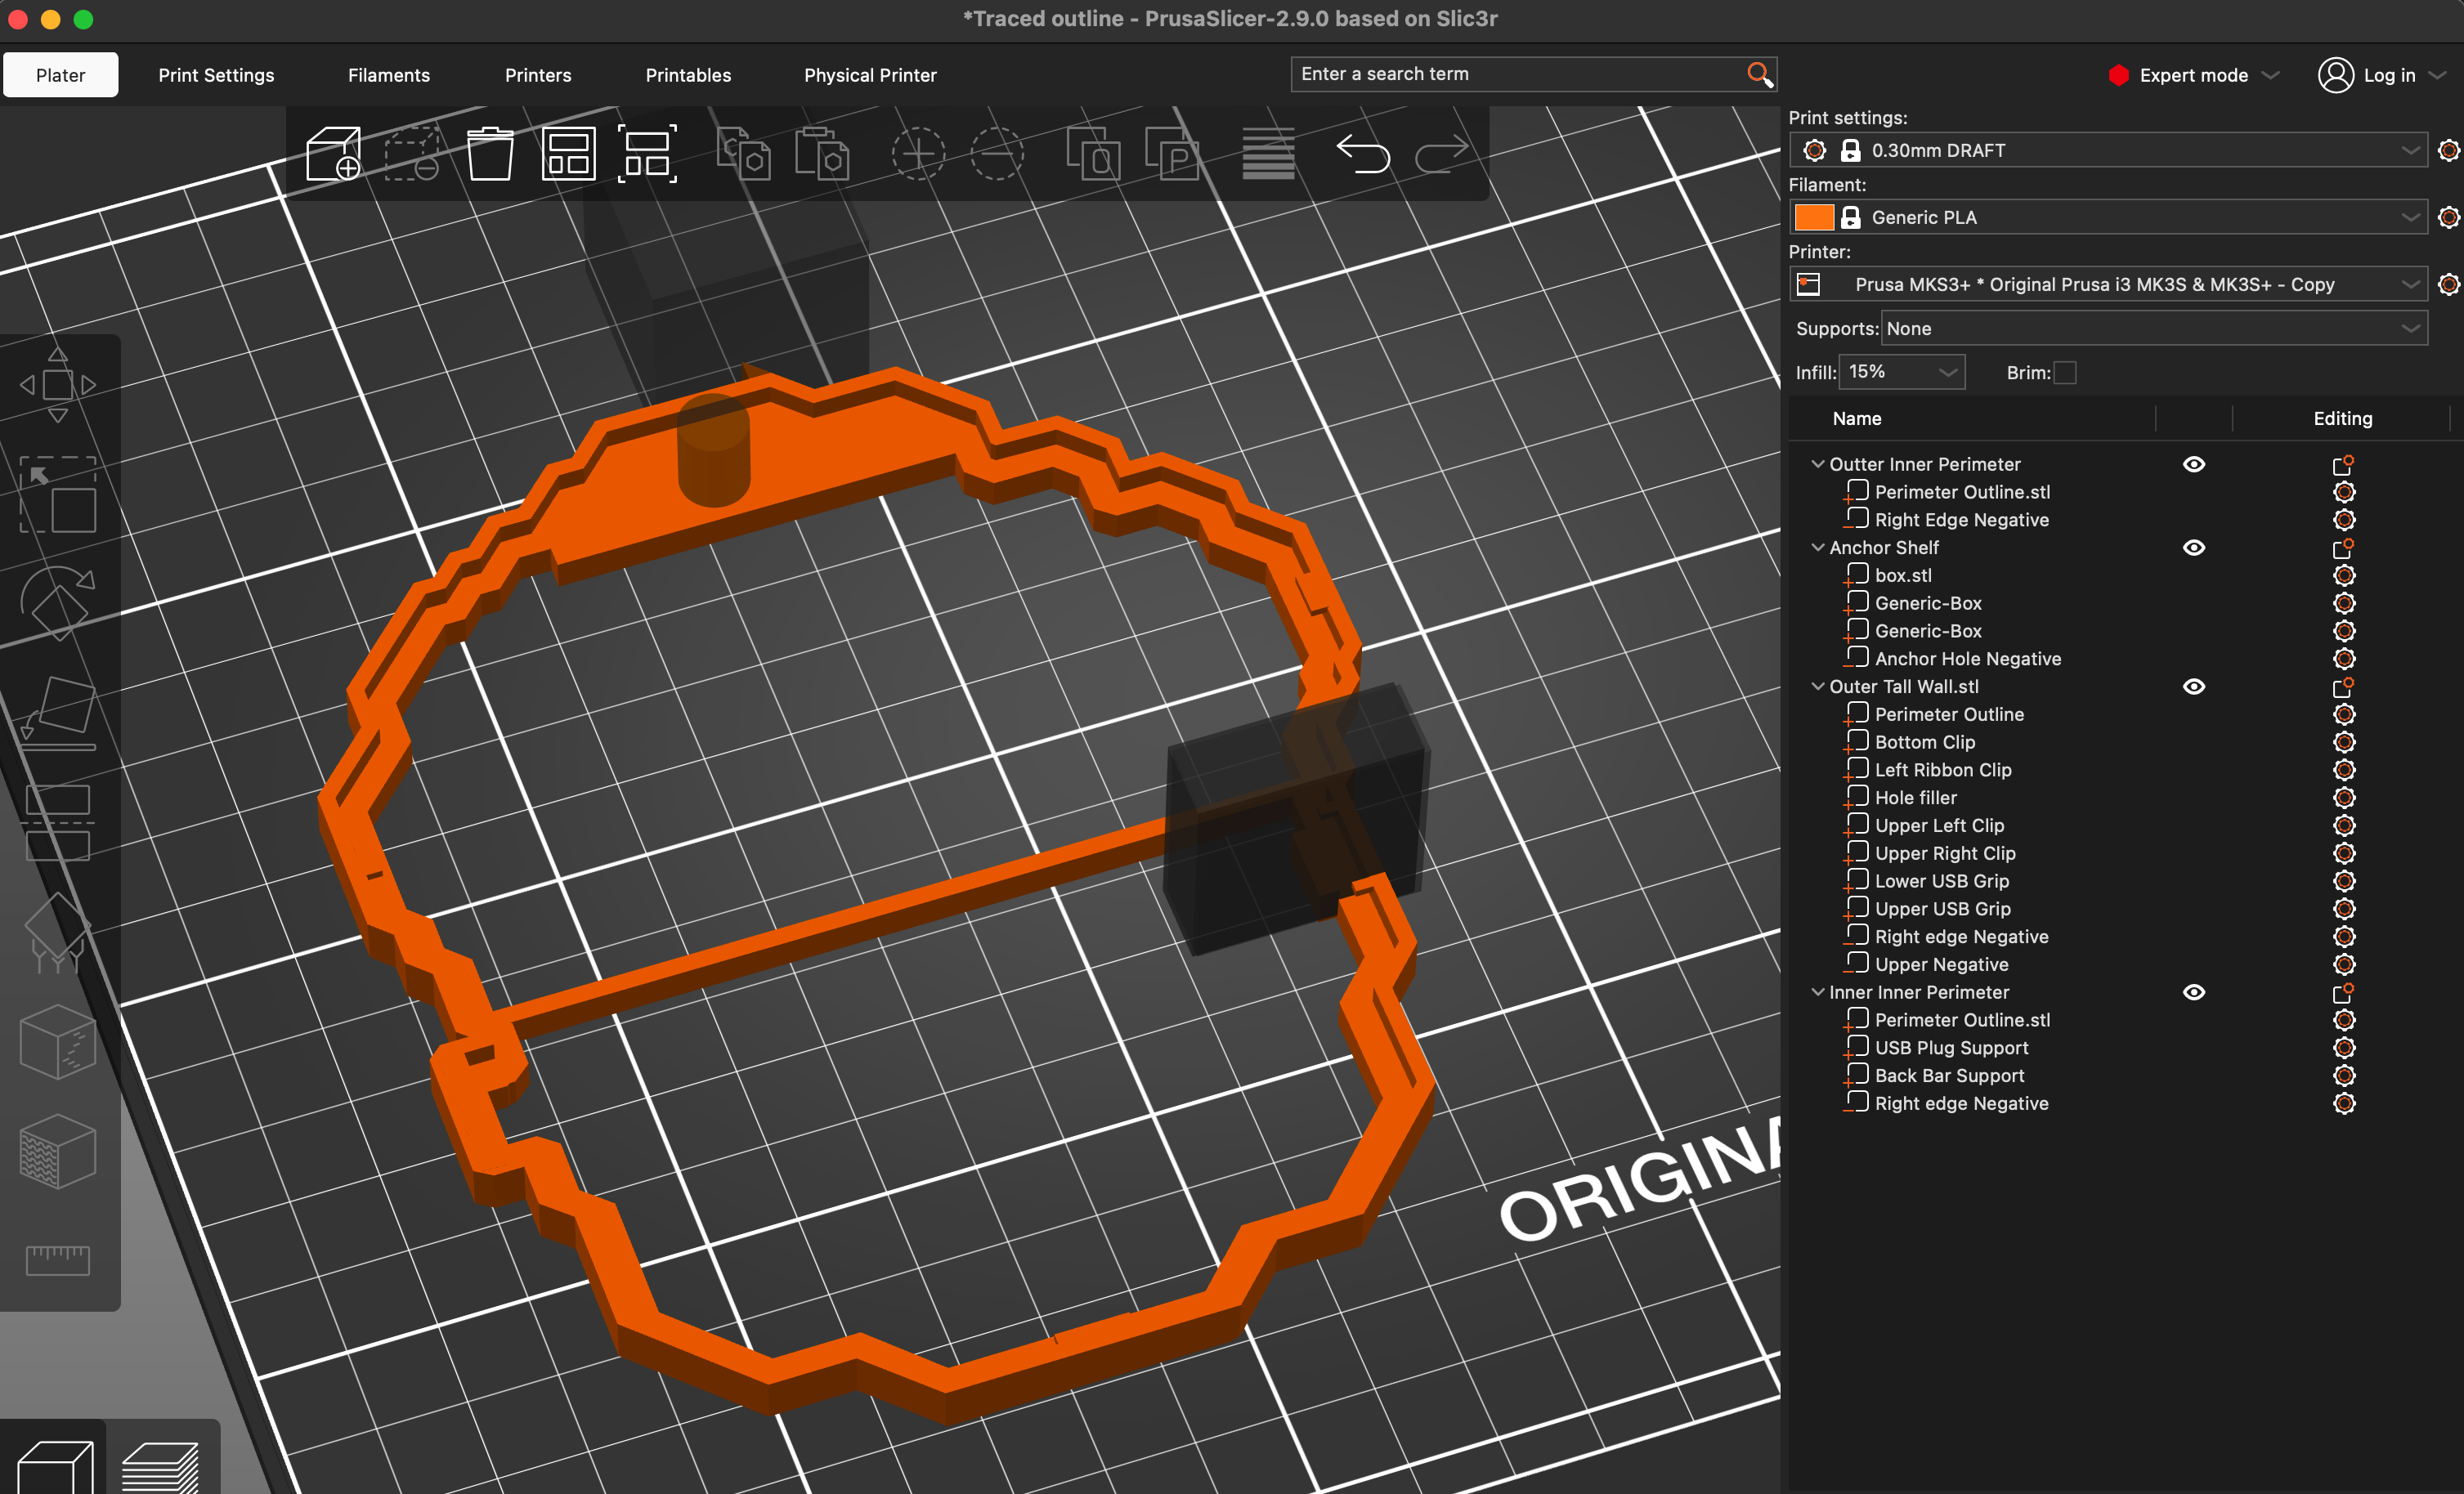This screenshot has width=2464, height=1494.
Task: Open the Physical Printer tab
Action: coord(870,76)
